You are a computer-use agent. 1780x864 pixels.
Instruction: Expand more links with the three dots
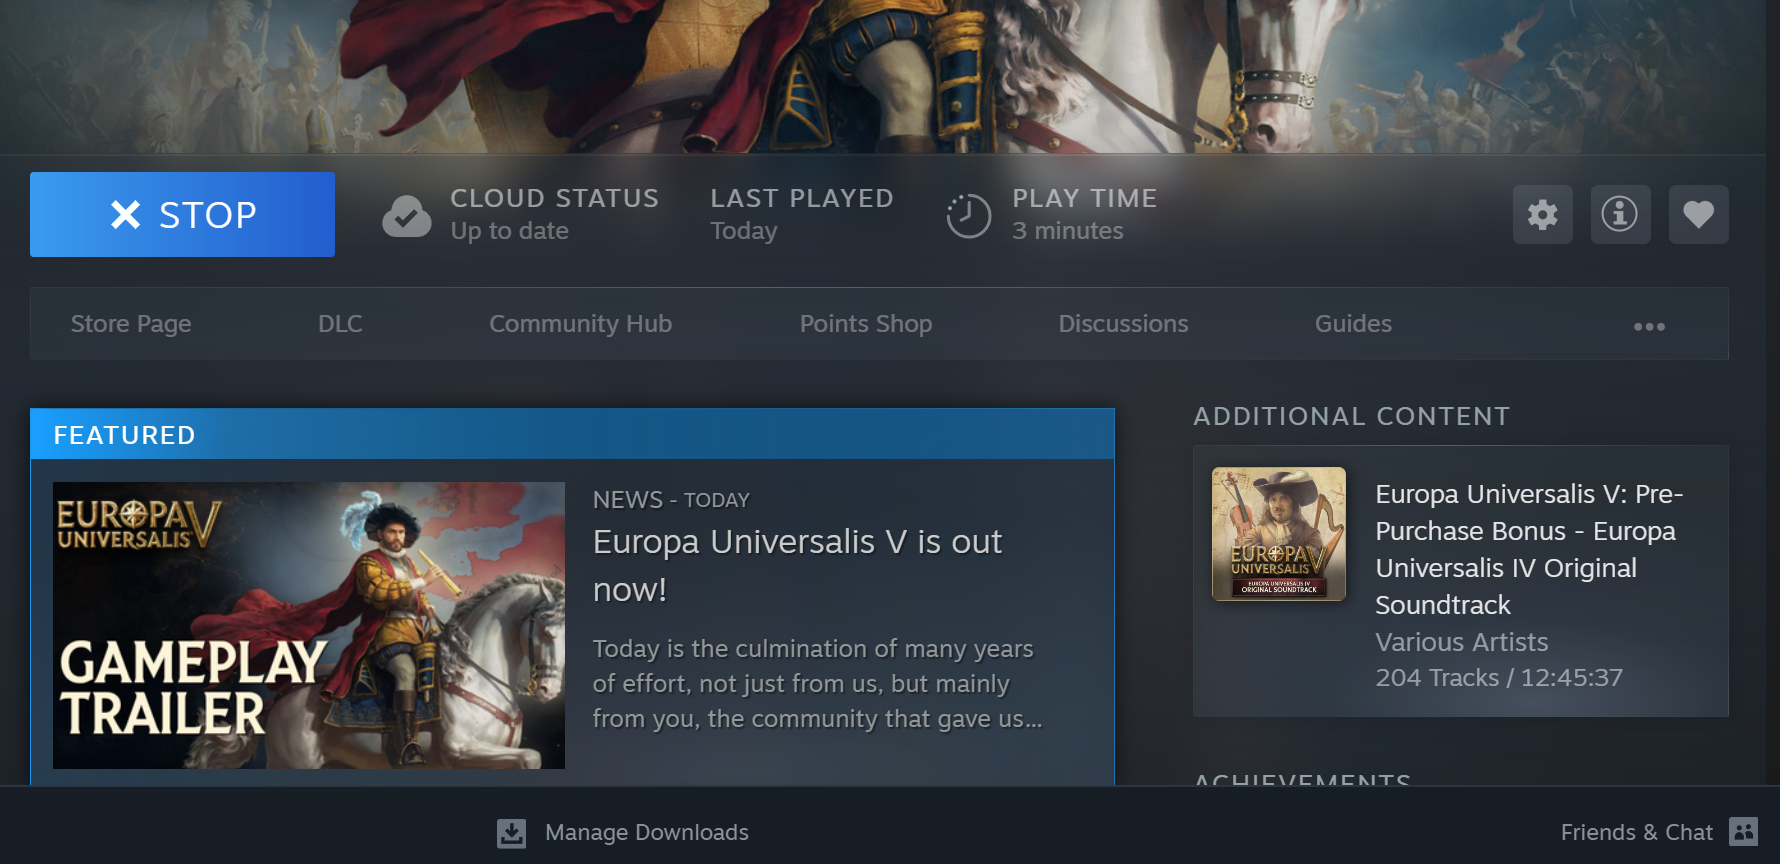(x=1649, y=326)
